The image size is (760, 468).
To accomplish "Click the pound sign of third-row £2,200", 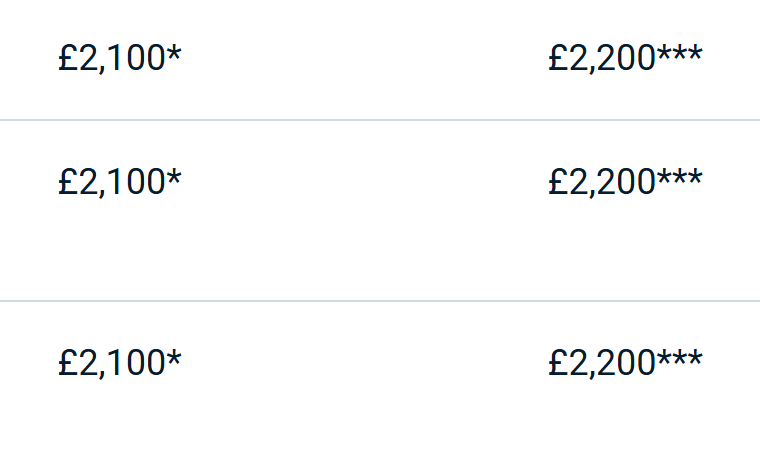I will coord(558,363).
